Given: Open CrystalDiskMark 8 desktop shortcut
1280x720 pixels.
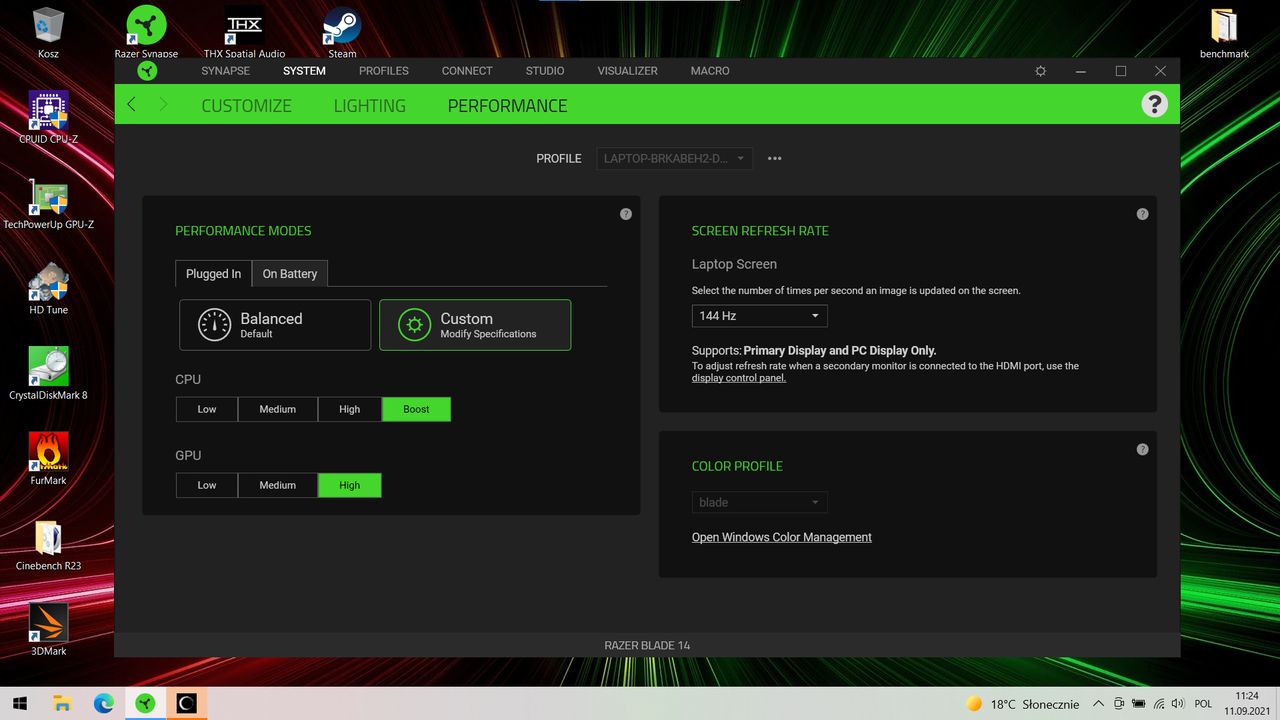Looking at the screenshot, I should pos(48,373).
